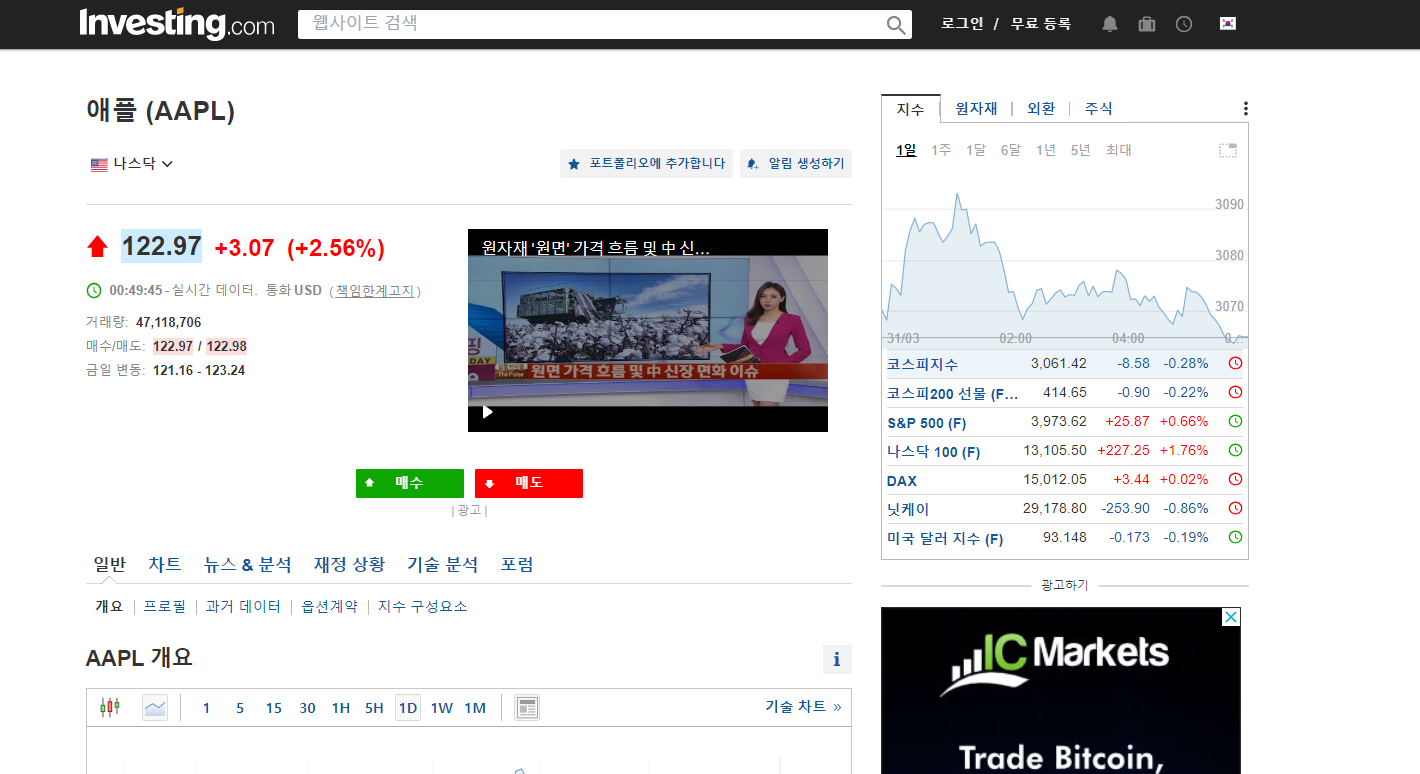Click the Korean flag language selector

pyautogui.click(x=1228, y=23)
